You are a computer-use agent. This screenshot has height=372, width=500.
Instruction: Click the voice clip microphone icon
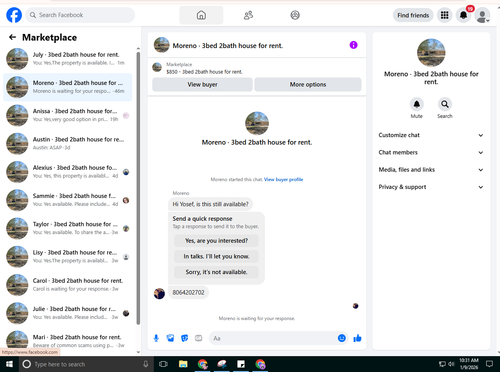click(x=156, y=338)
